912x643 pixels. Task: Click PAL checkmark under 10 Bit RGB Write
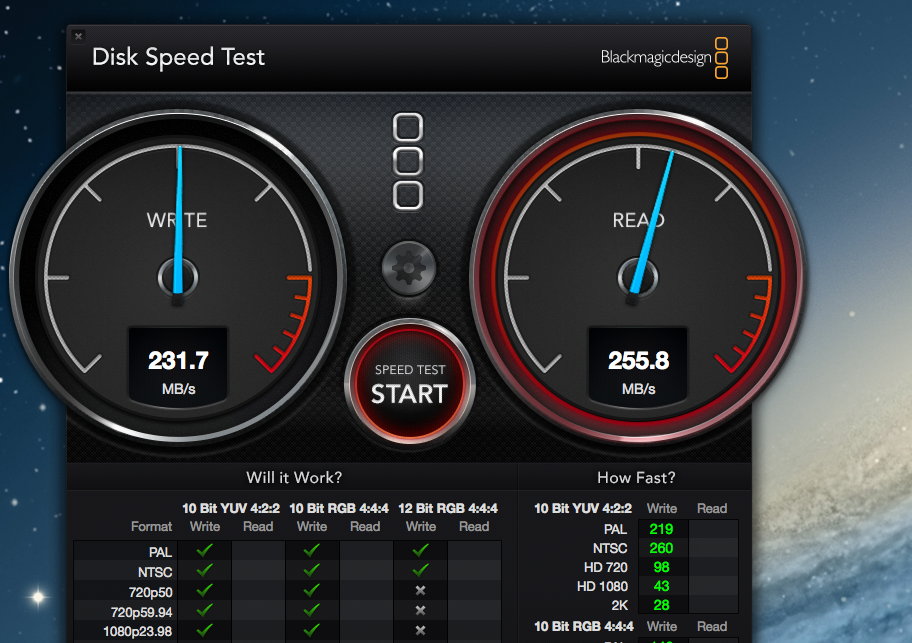[x=312, y=550]
